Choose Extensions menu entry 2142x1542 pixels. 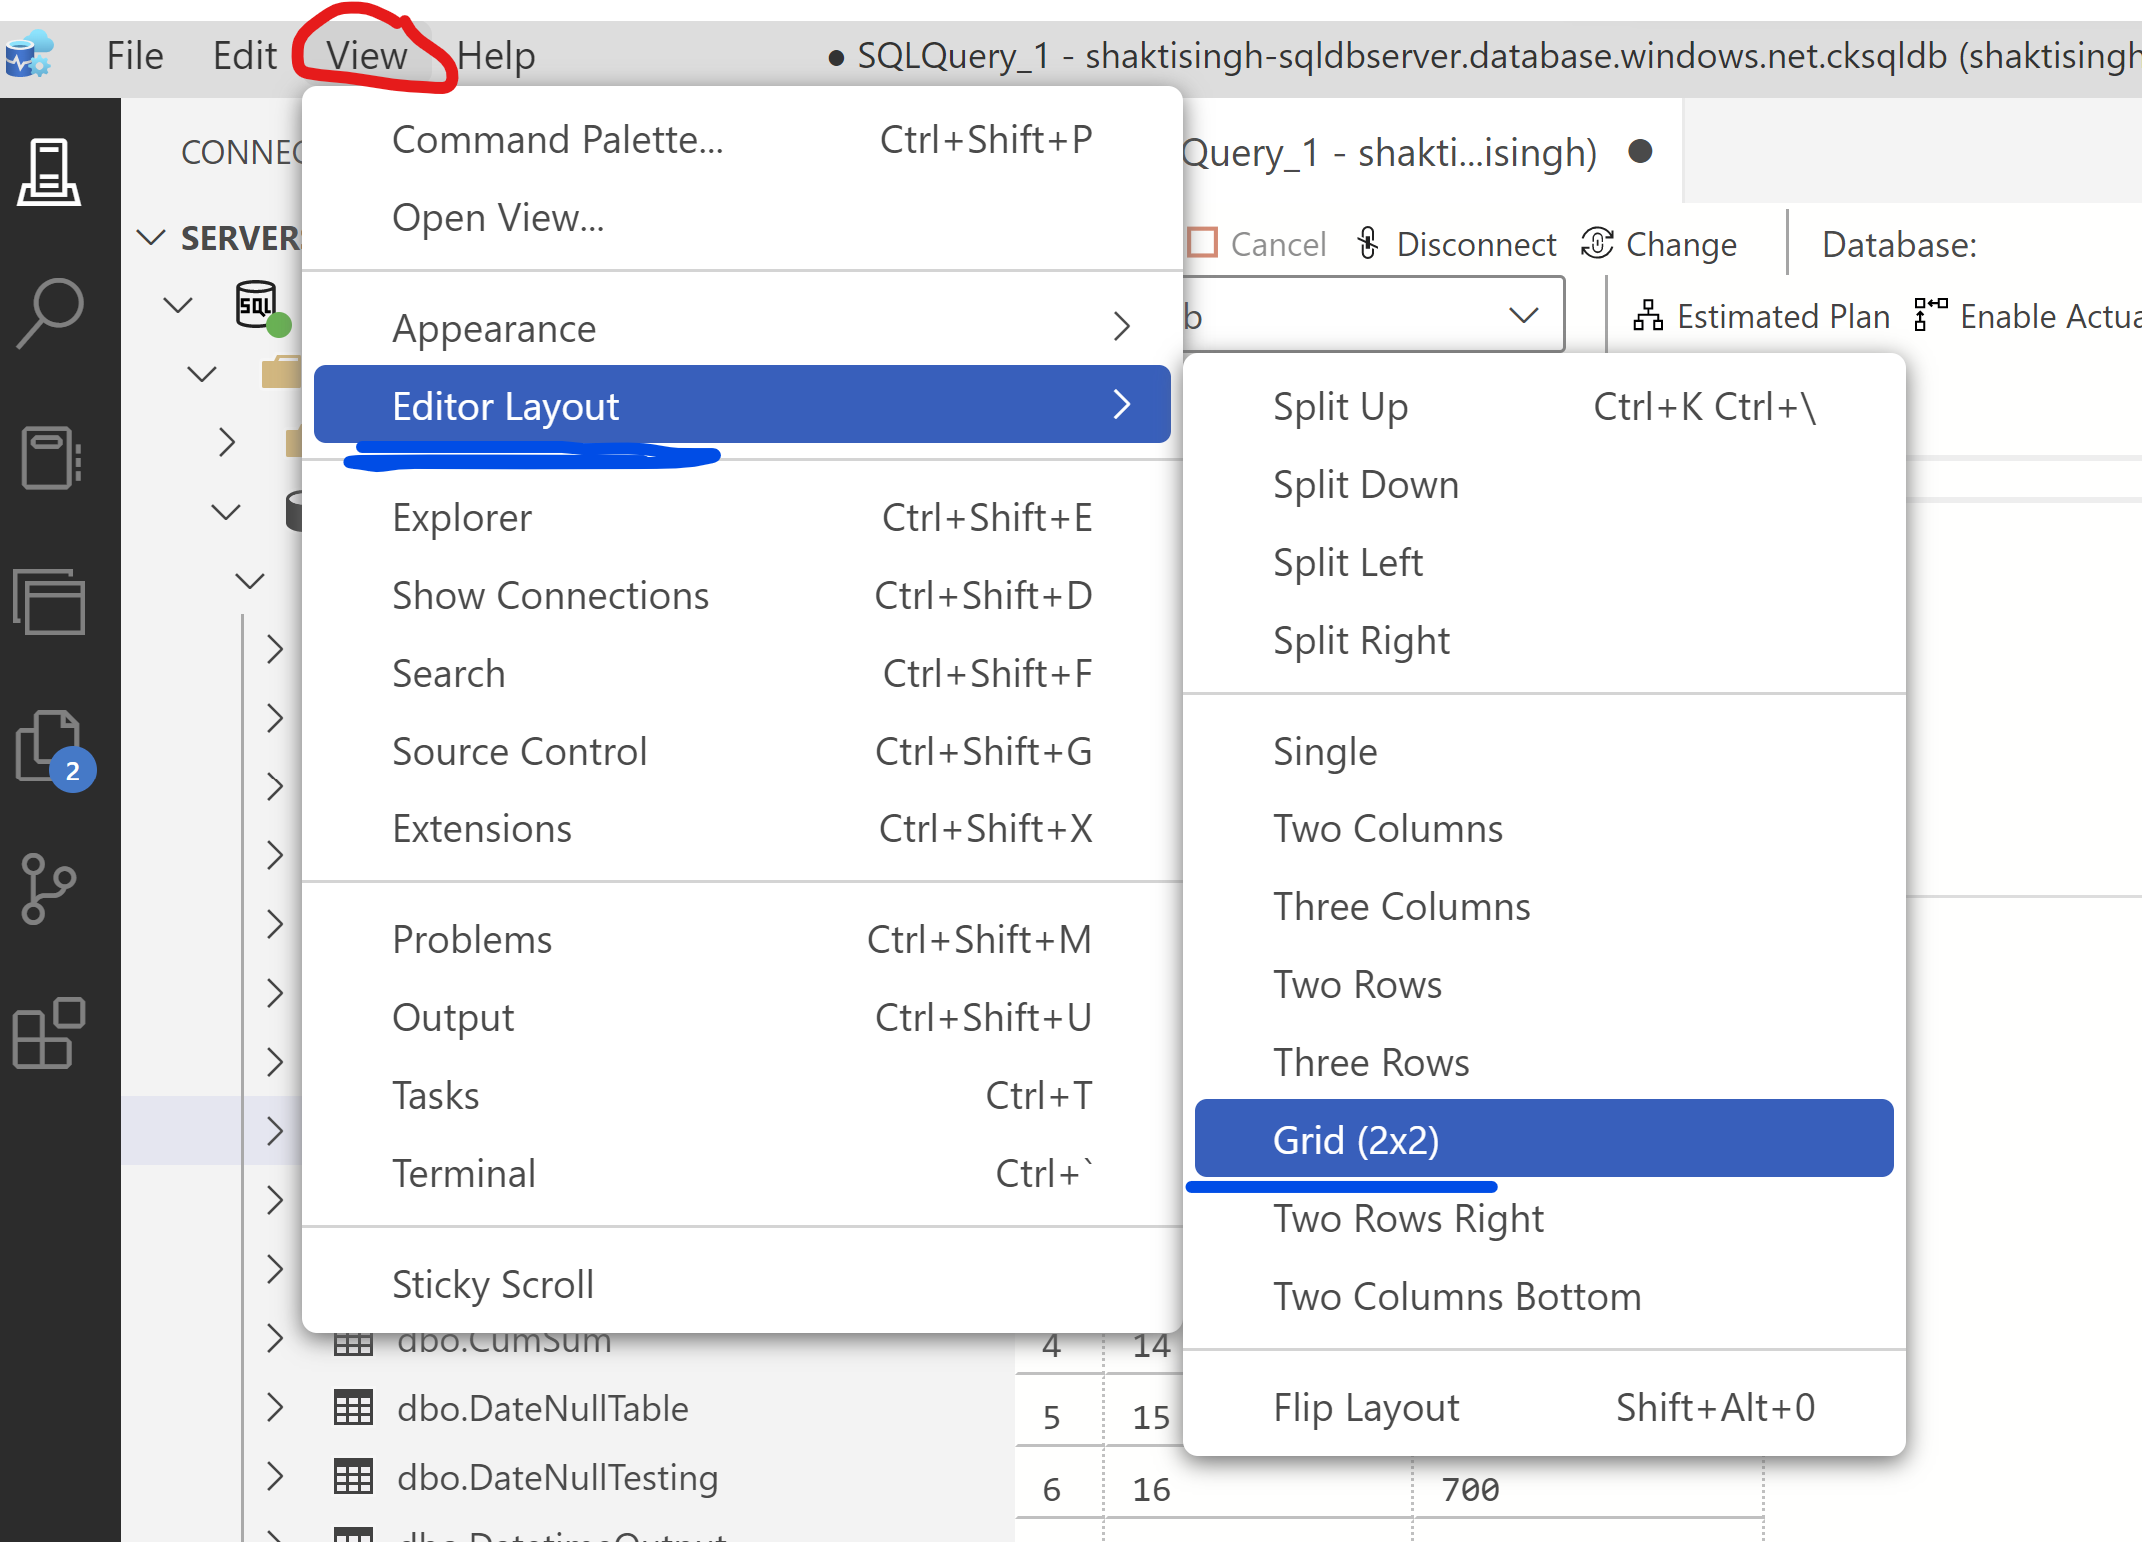(742, 829)
